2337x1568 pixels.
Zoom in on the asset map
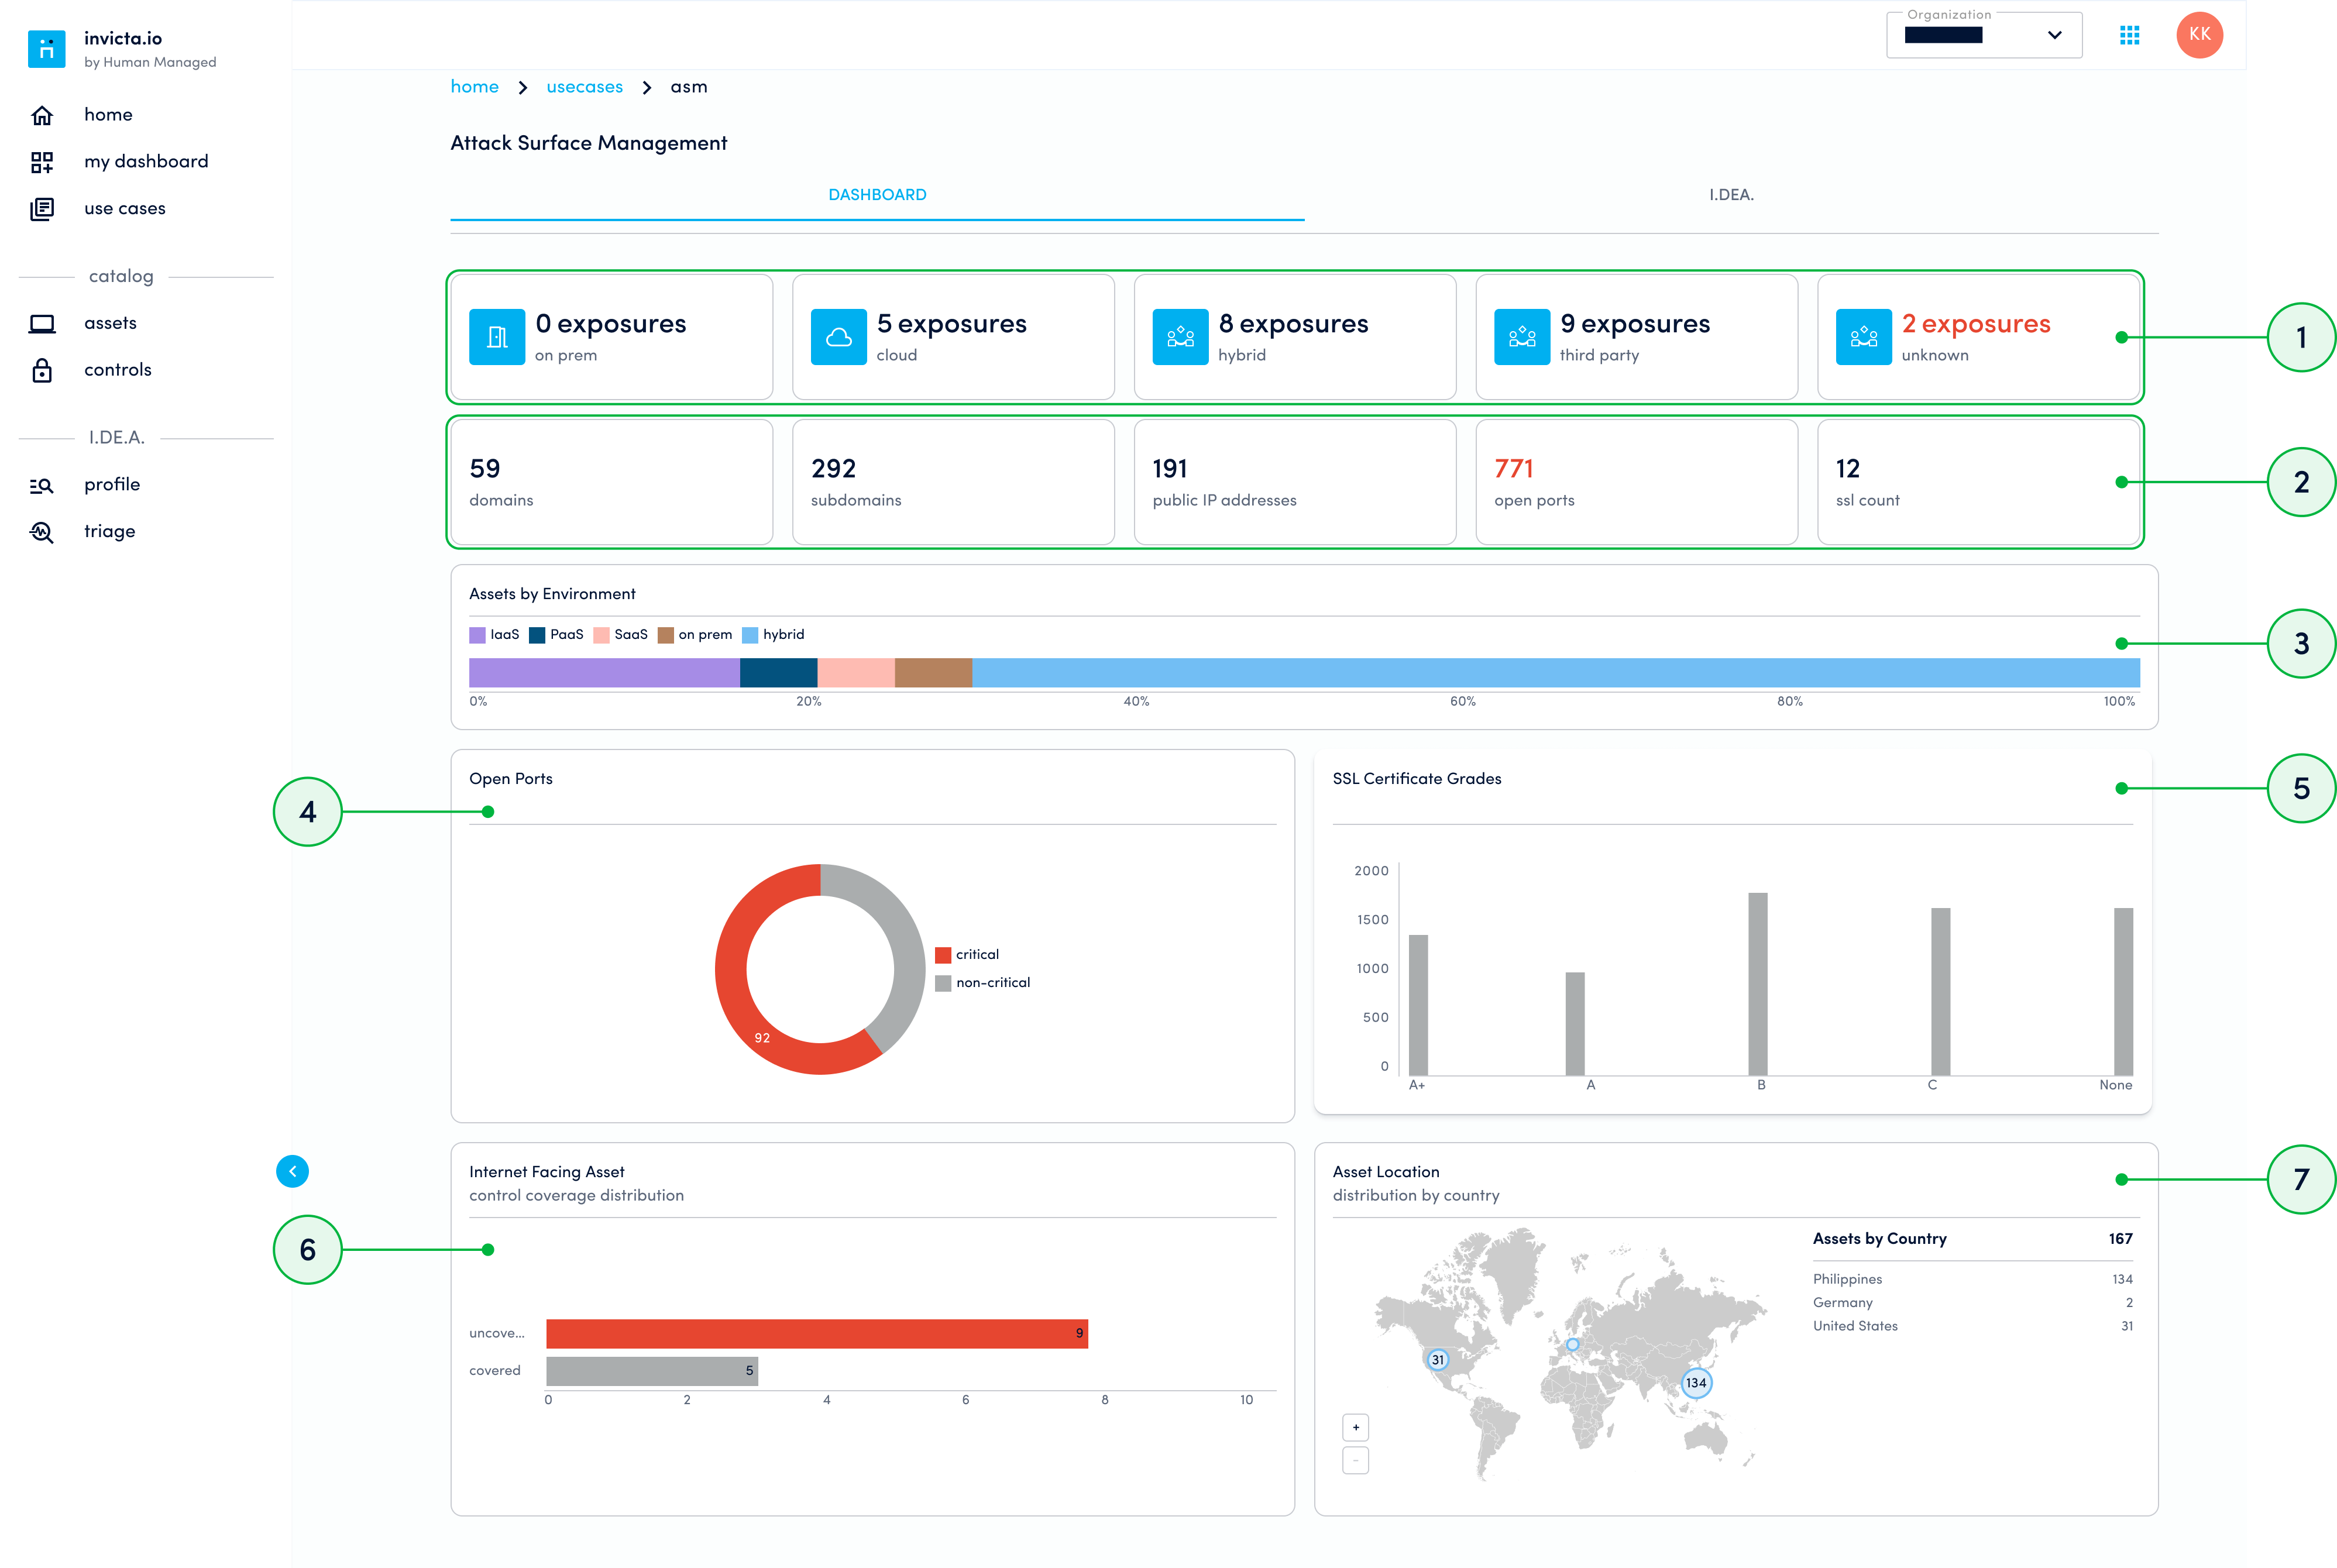coord(1355,1427)
